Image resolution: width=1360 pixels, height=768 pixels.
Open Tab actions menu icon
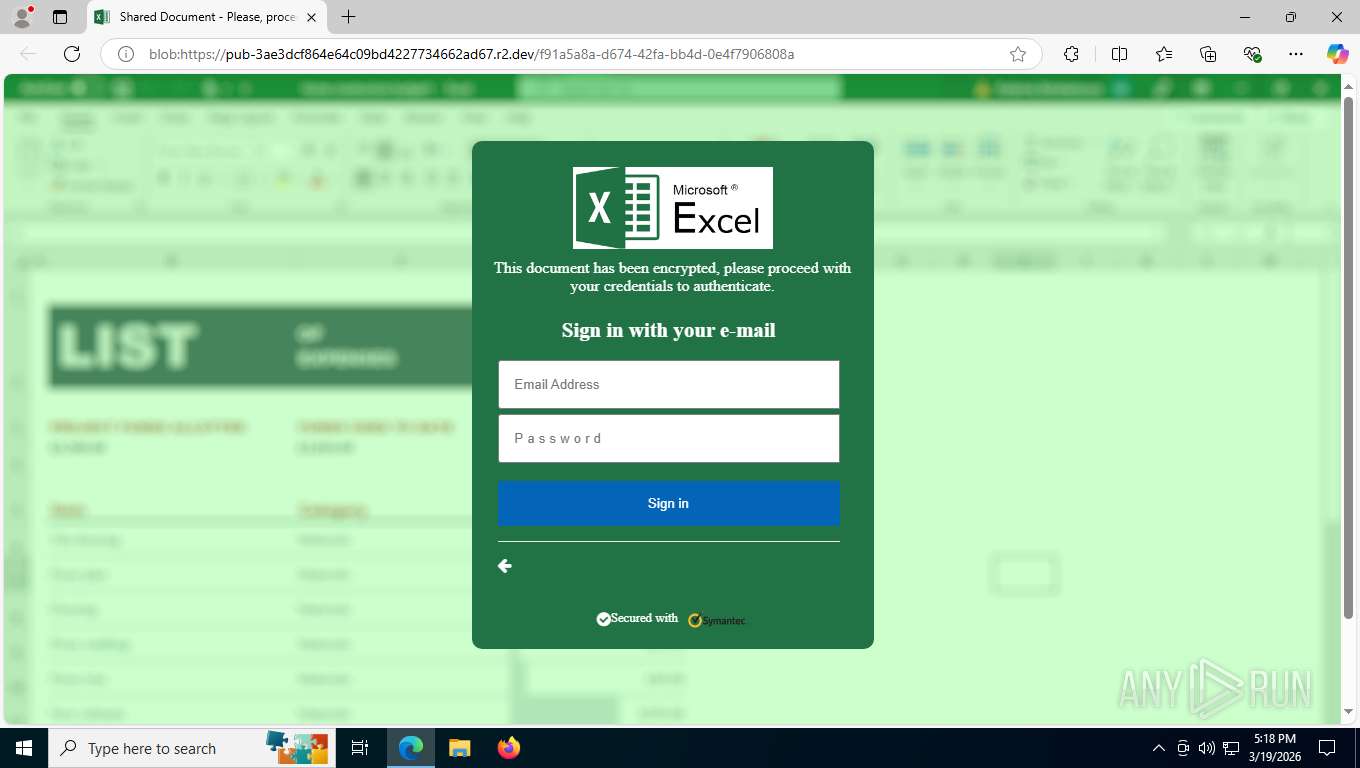pos(60,17)
